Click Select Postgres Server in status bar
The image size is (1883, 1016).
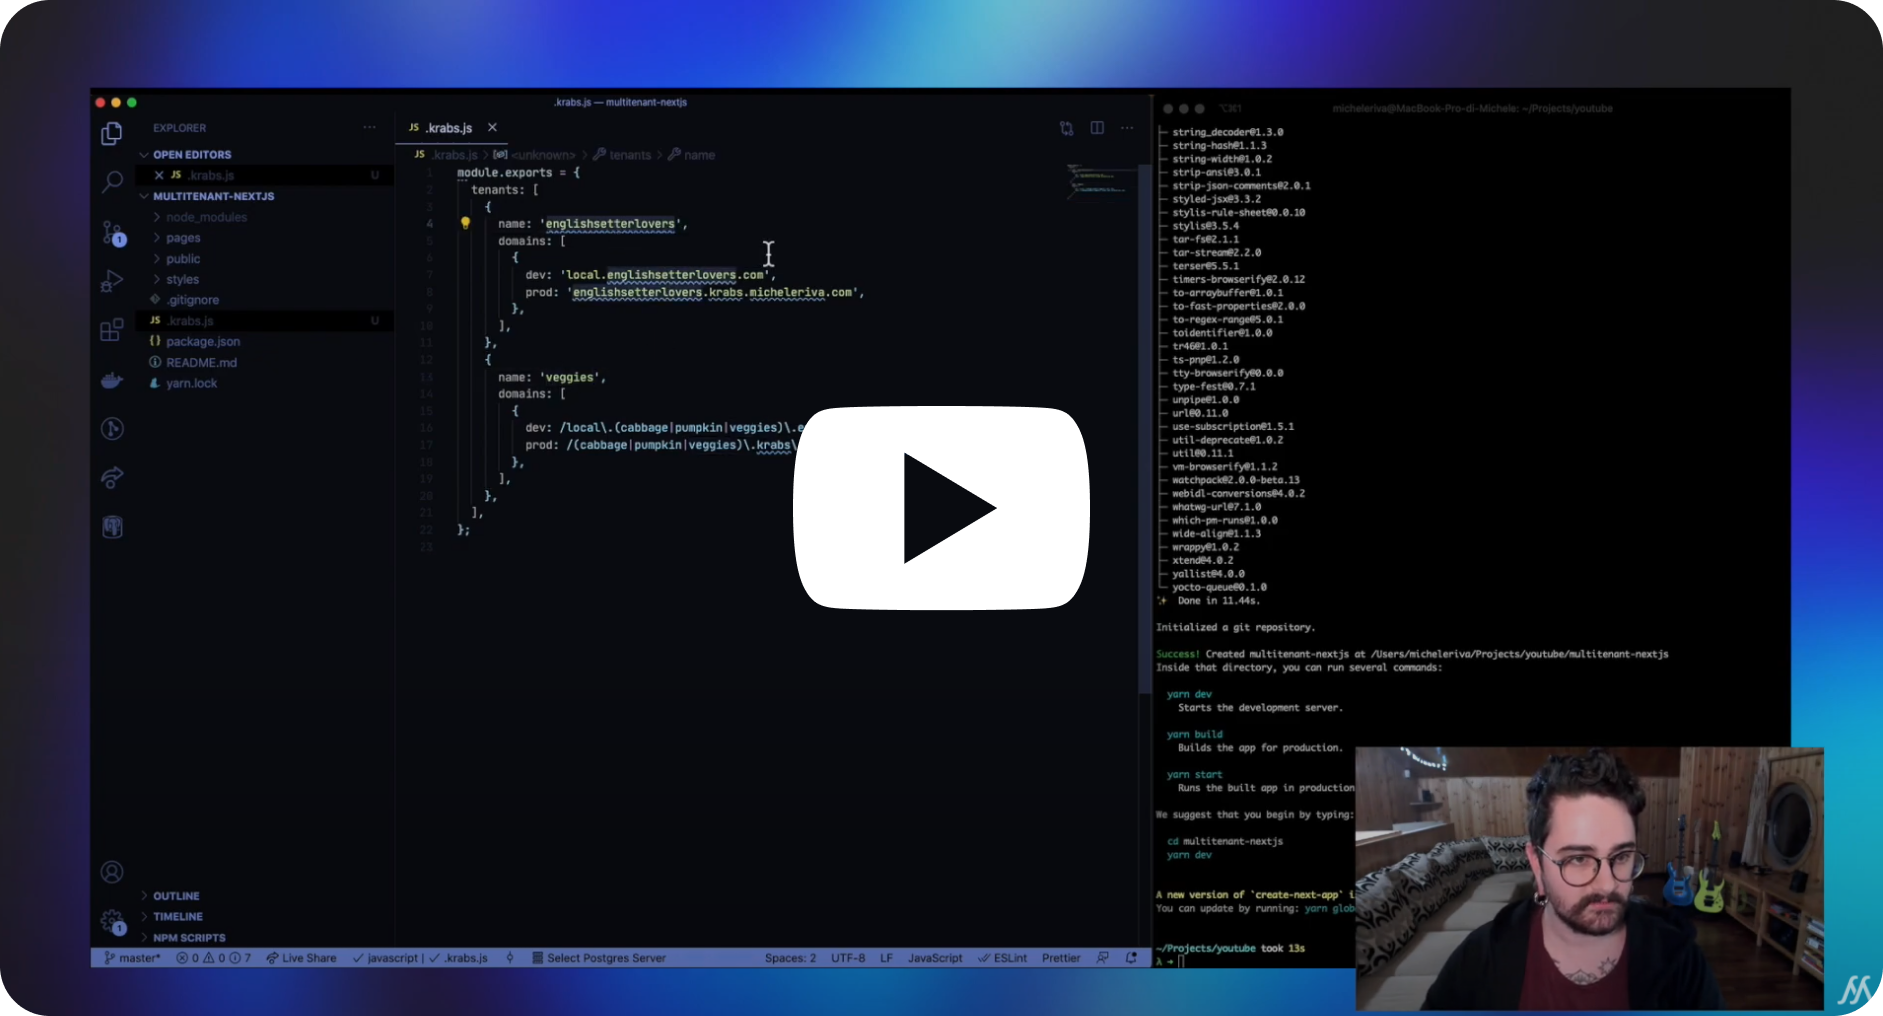[x=599, y=958]
